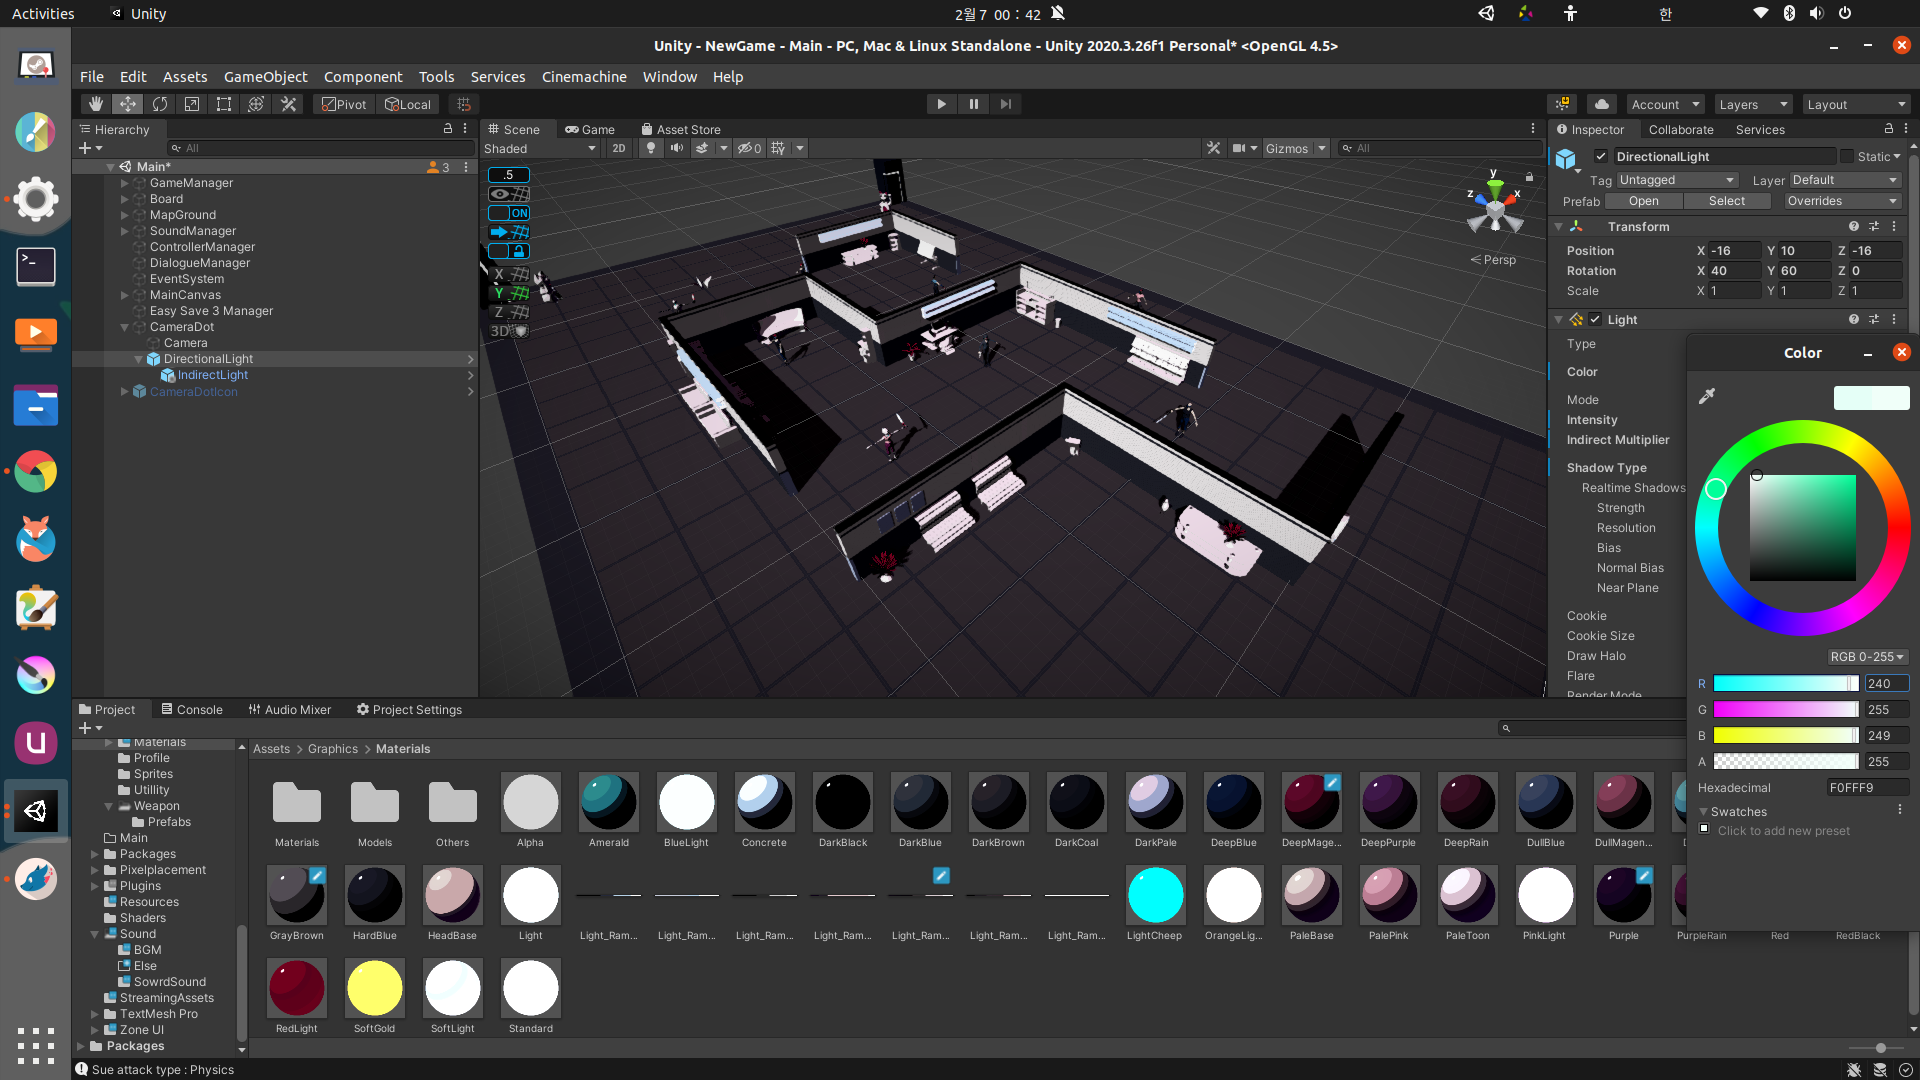This screenshot has width=1920, height=1080.
Task: Toggle scene lighting bulb icon
Action: click(651, 148)
